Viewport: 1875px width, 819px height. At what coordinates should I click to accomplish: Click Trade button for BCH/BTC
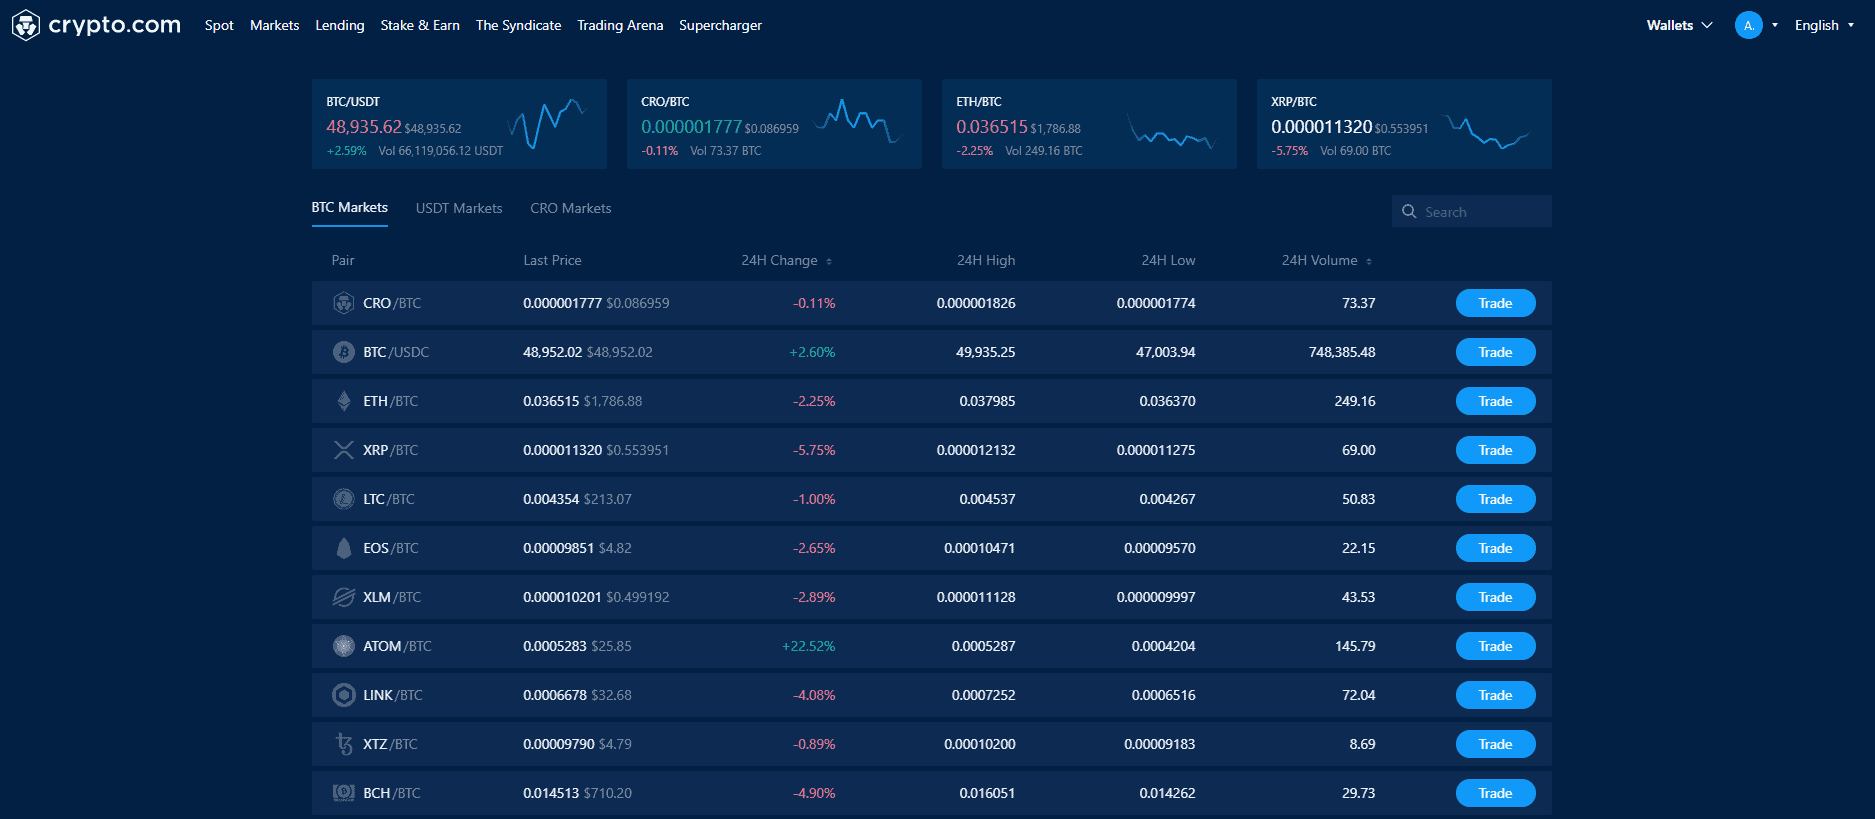pos(1495,793)
